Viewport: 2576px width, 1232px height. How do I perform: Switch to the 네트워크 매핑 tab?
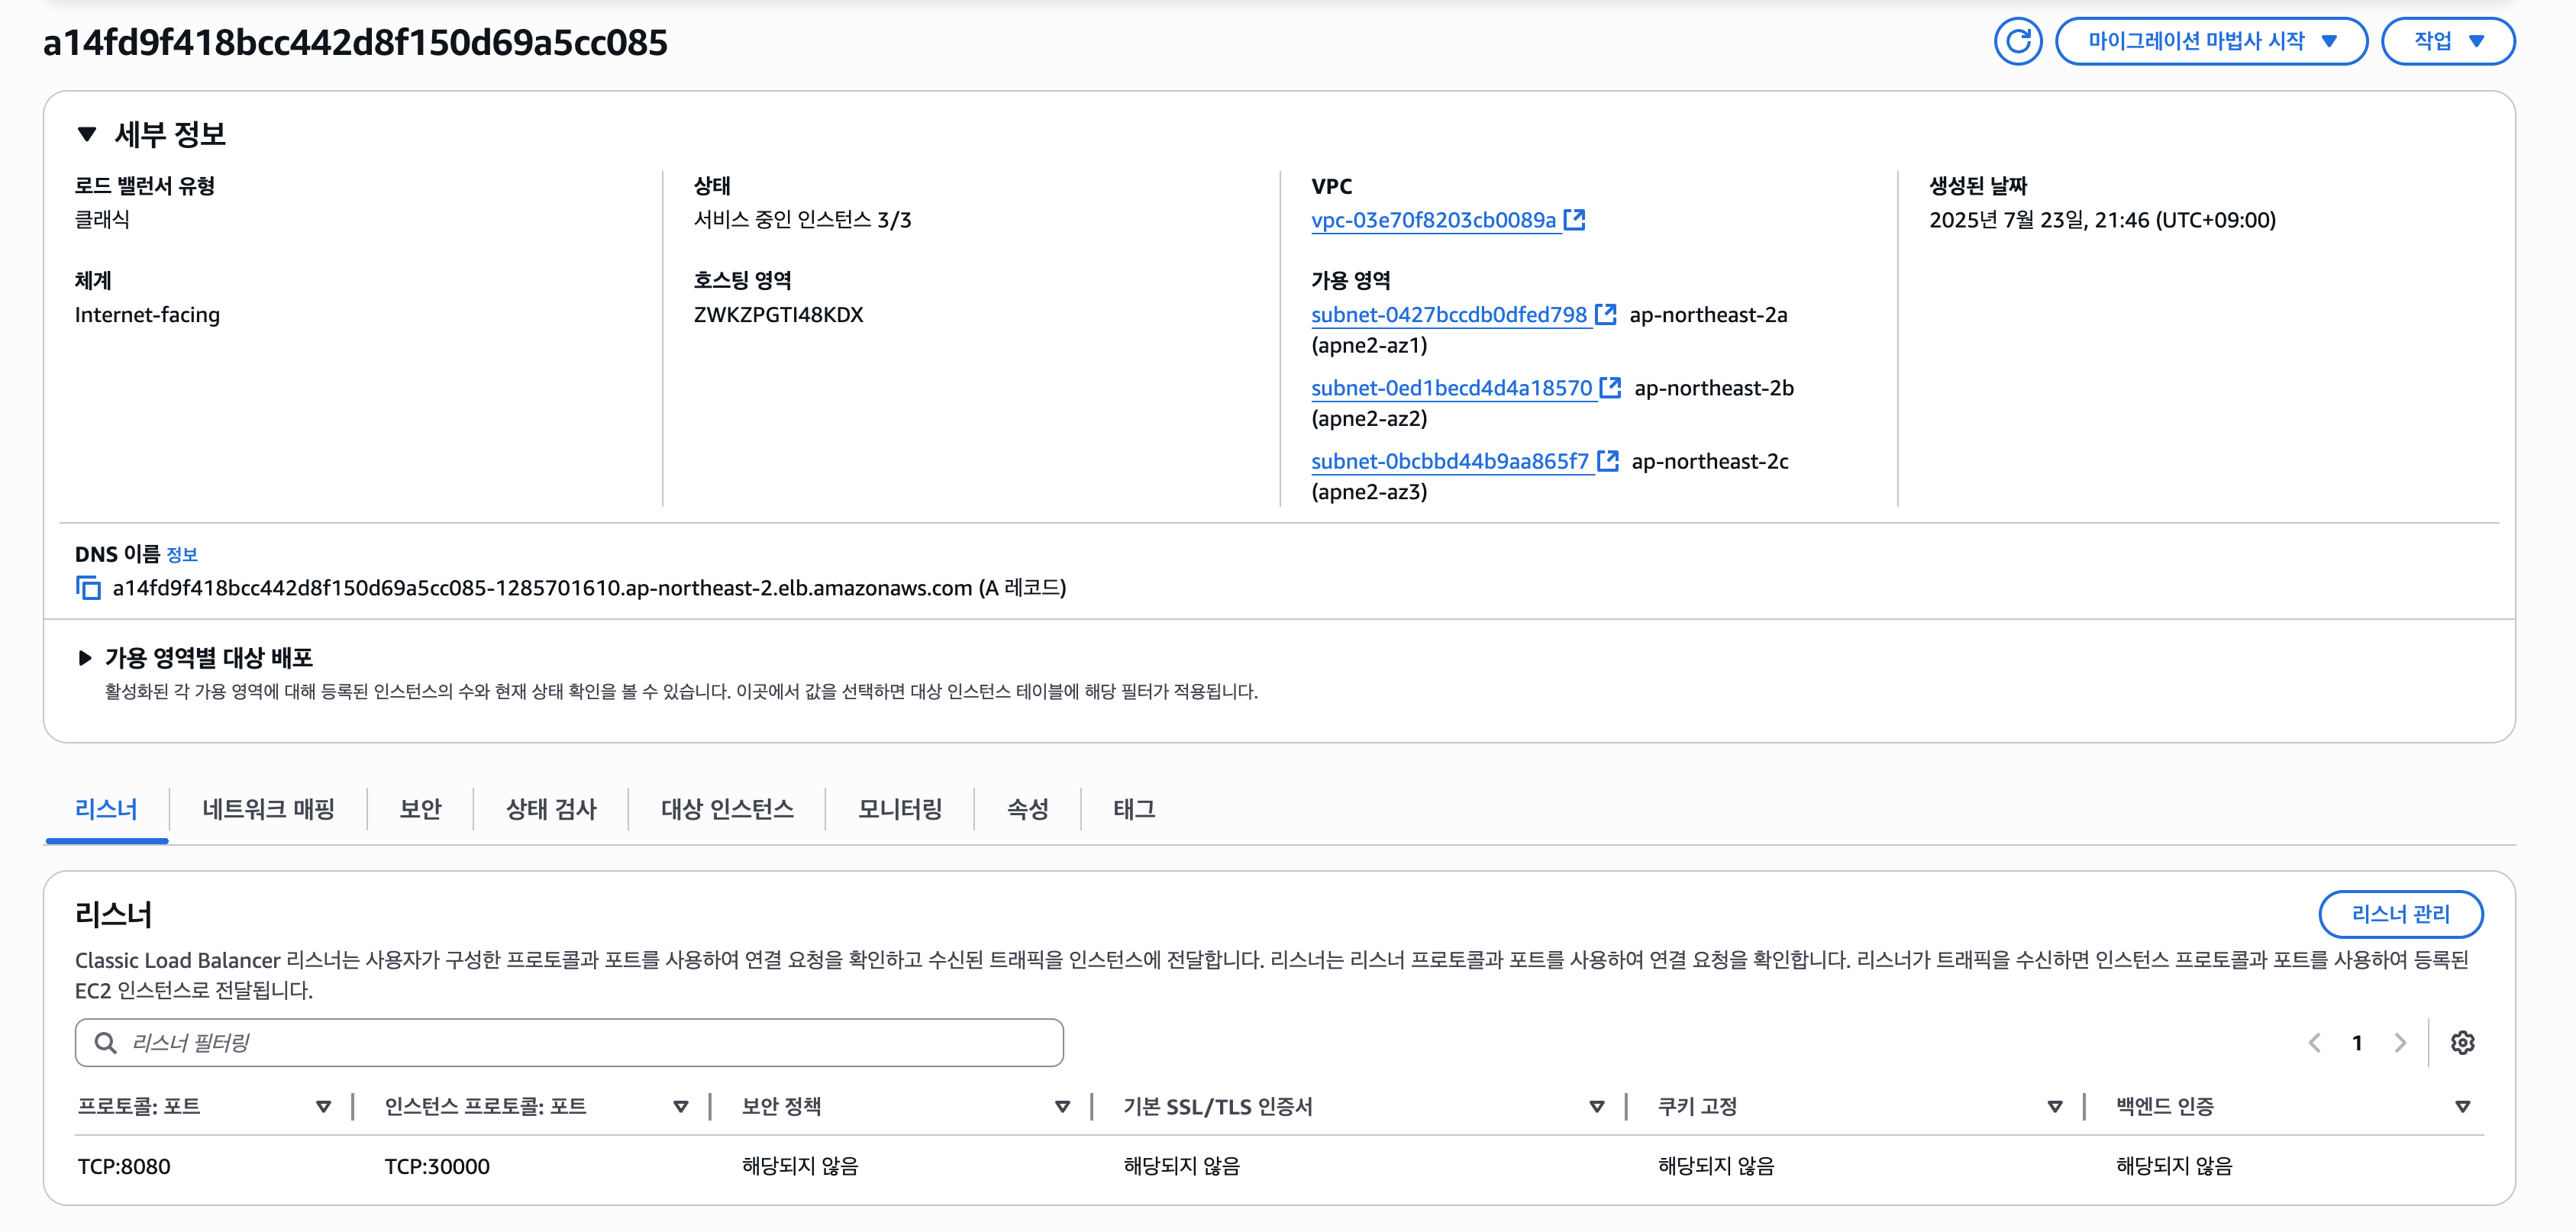point(268,809)
